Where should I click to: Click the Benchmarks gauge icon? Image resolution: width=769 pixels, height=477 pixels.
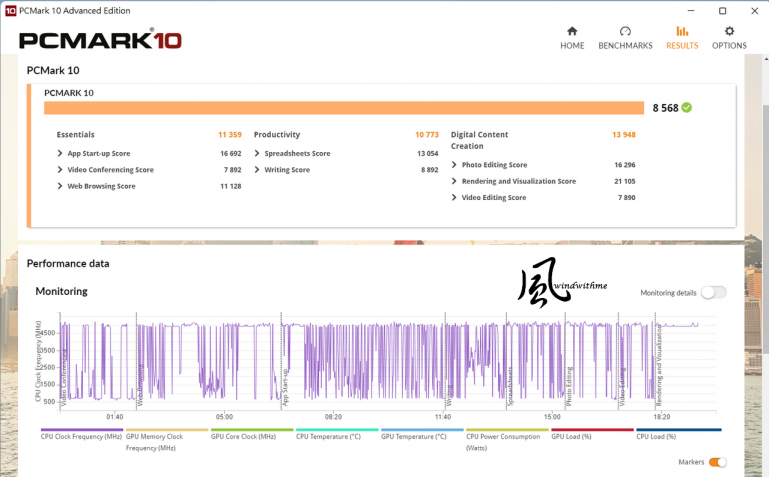click(625, 31)
